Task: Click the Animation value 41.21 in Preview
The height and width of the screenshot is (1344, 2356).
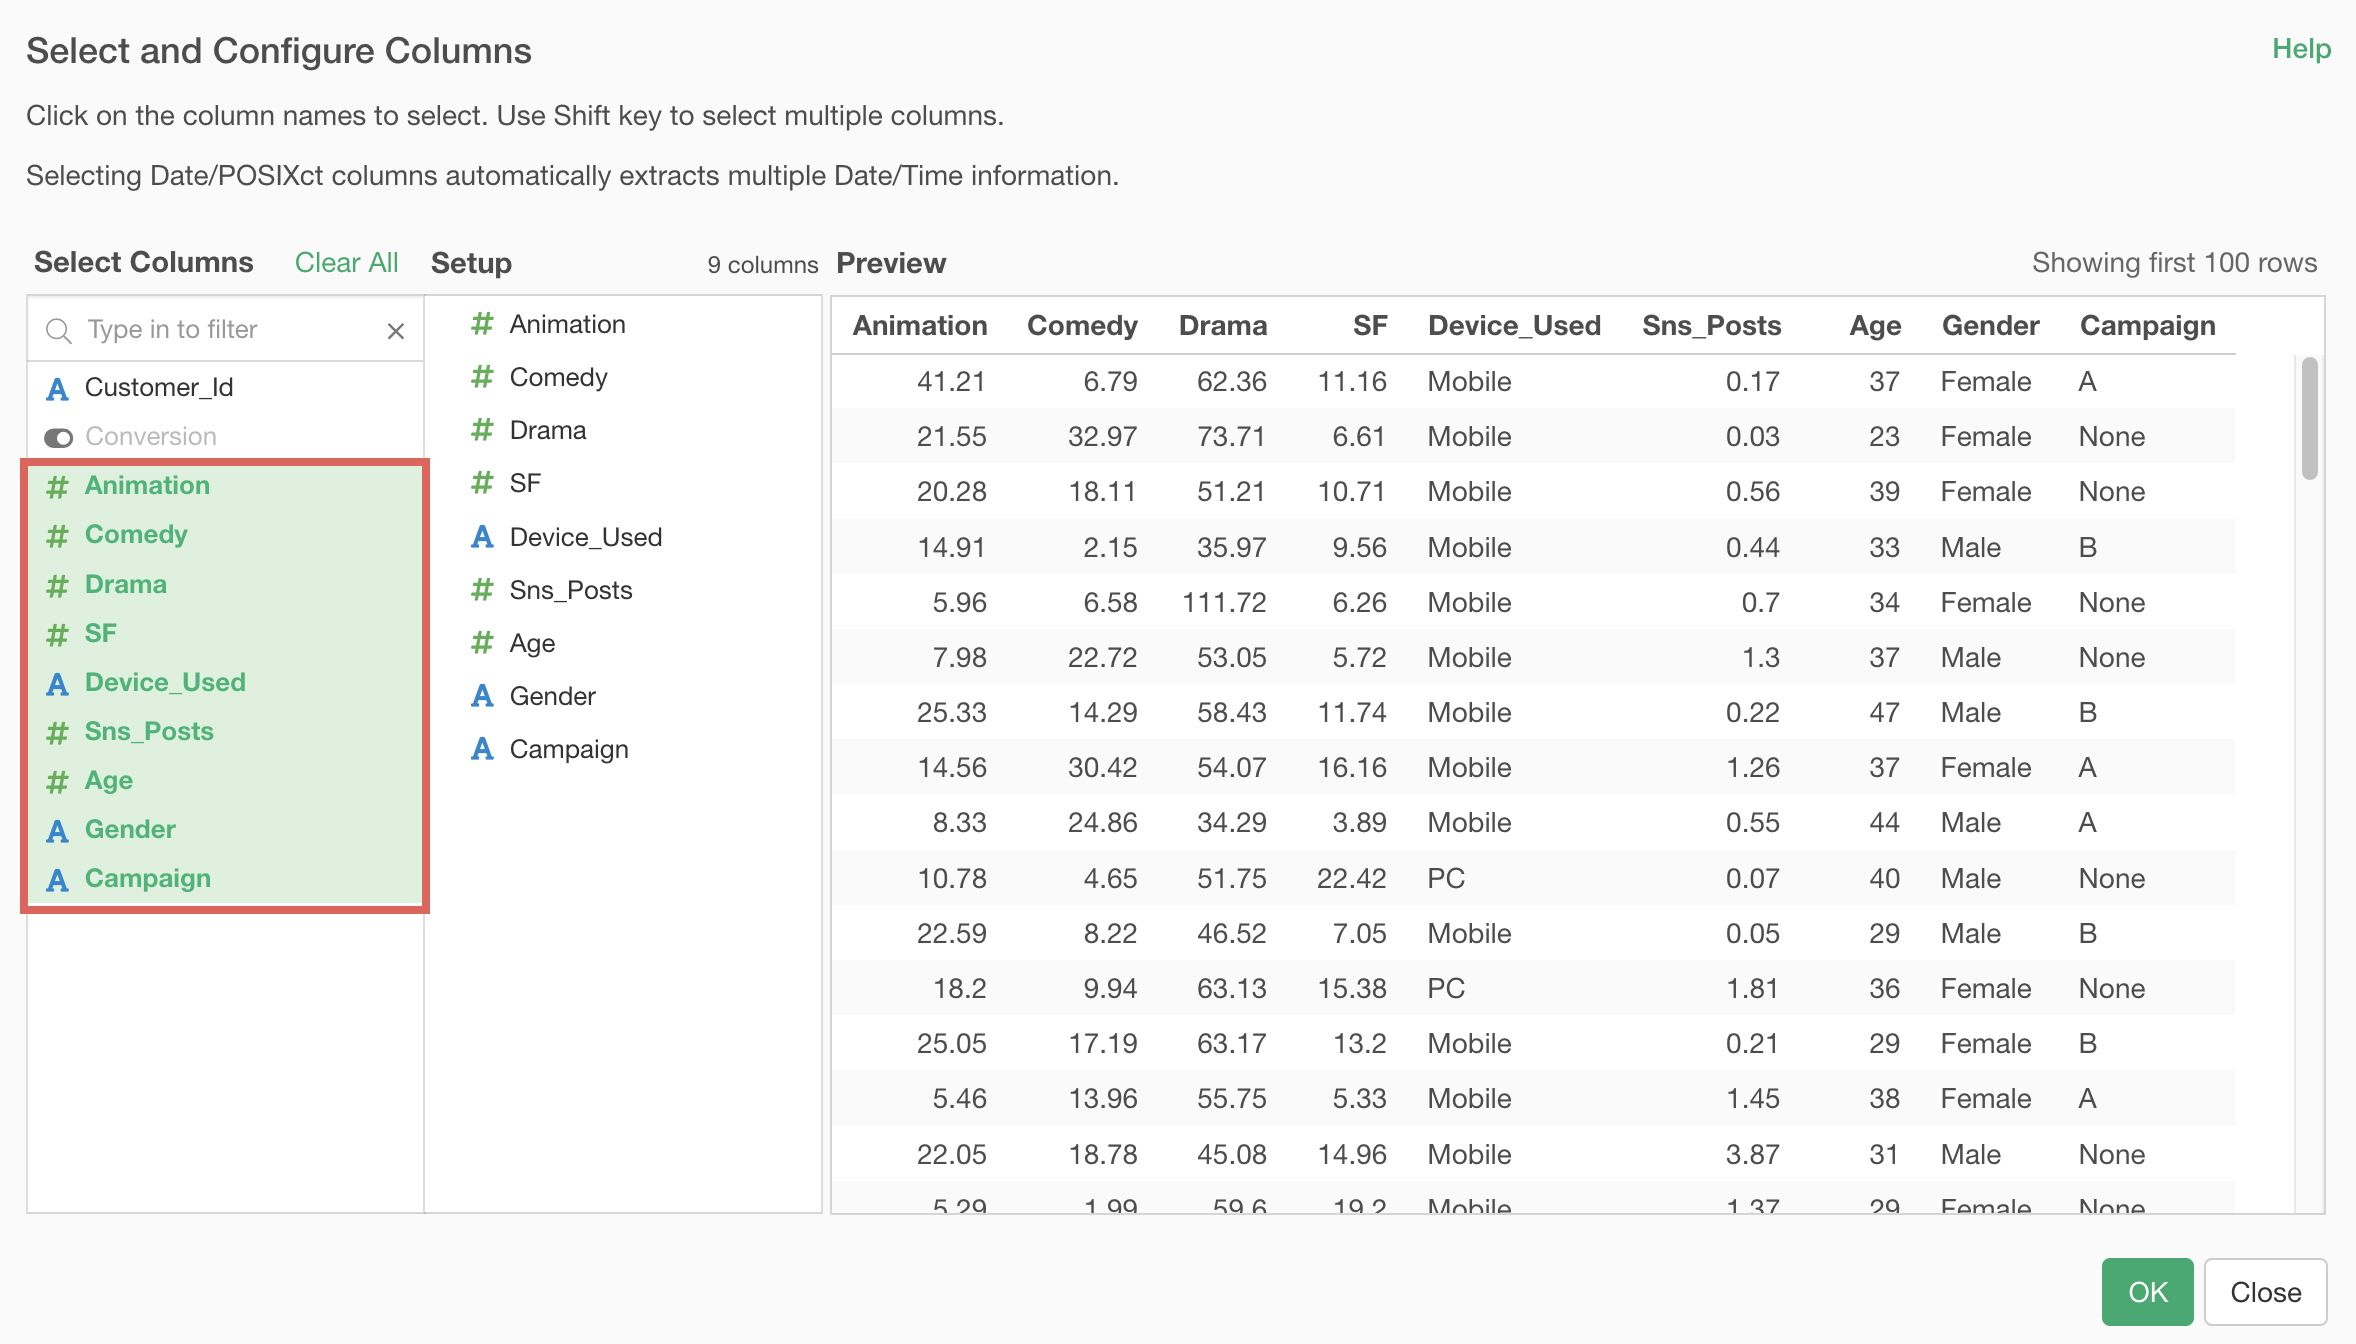Action: click(951, 382)
